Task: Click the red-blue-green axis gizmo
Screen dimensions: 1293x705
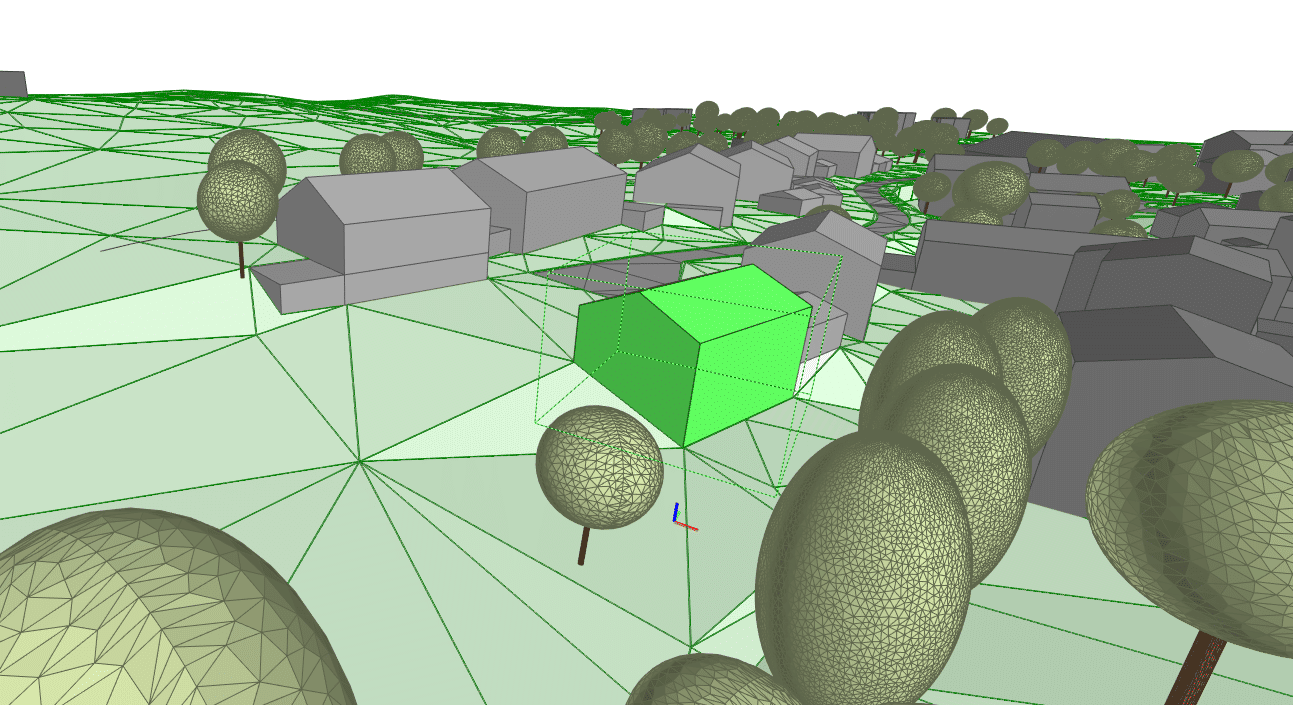Action: coord(683,517)
